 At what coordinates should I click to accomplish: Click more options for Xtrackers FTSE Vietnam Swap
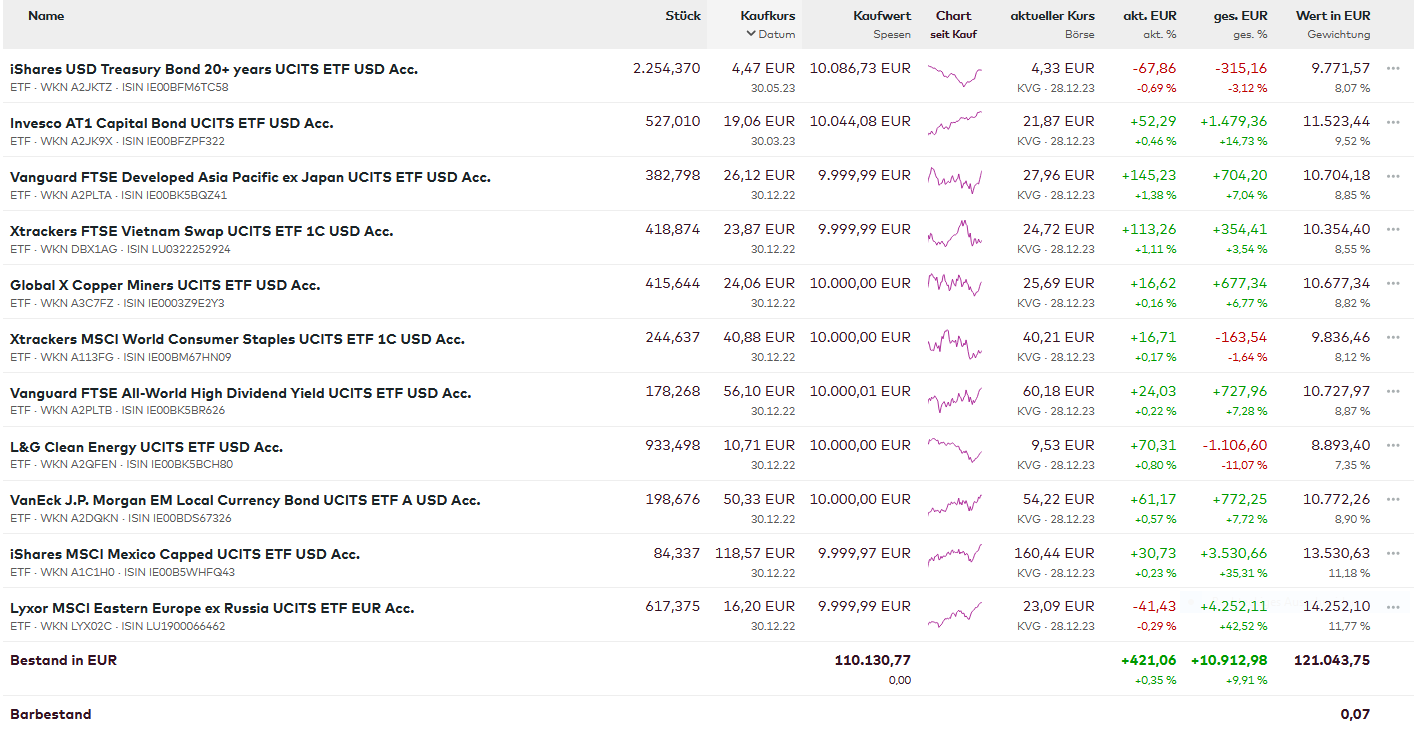pyautogui.click(x=1393, y=230)
